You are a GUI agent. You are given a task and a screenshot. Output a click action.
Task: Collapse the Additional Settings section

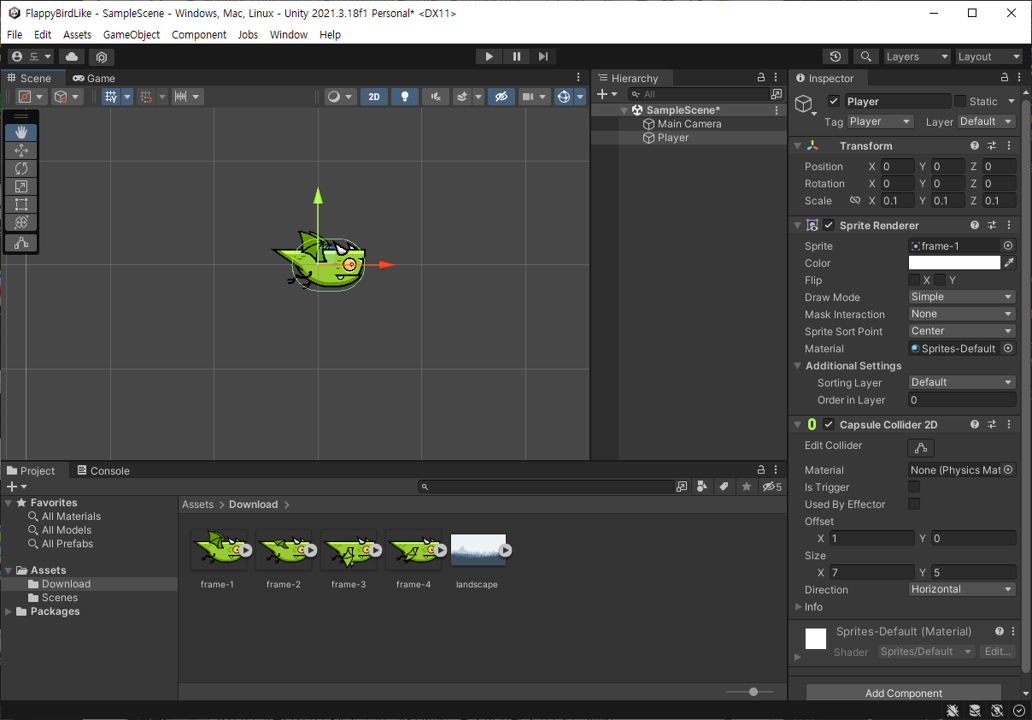[x=798, y=366]
